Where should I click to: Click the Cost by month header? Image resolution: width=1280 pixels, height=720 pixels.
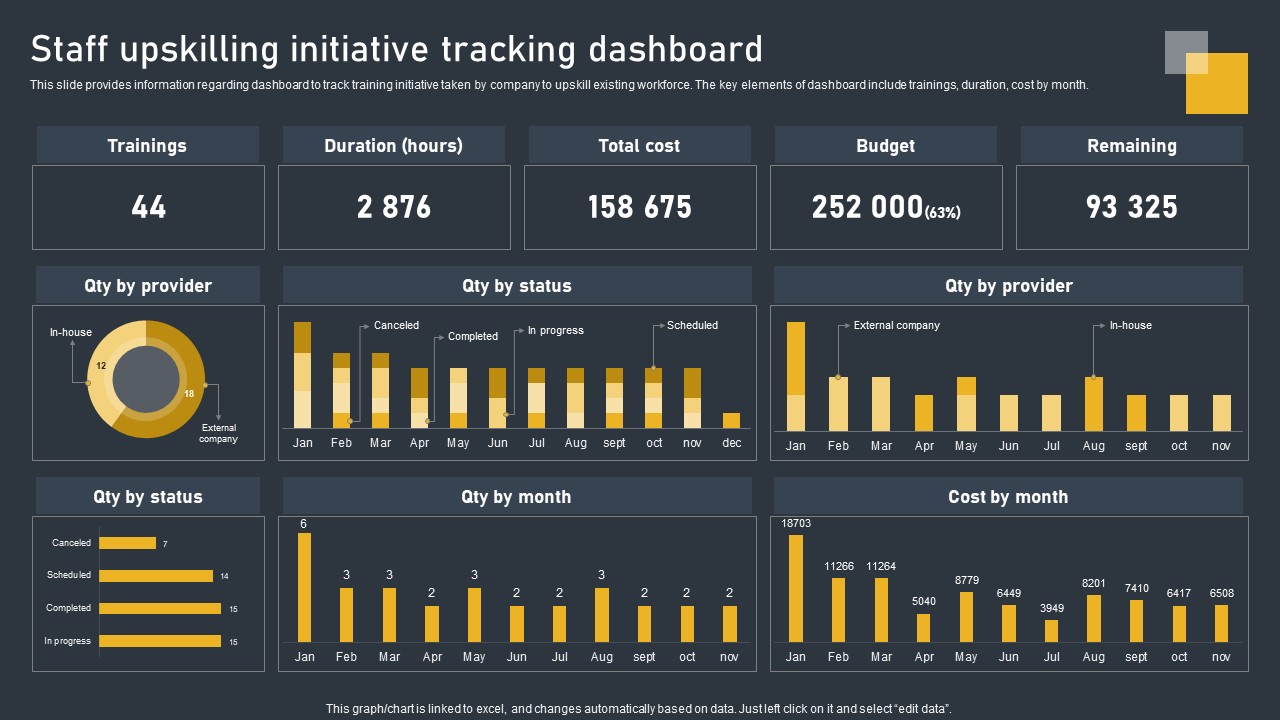click(x=1008, y=497)
